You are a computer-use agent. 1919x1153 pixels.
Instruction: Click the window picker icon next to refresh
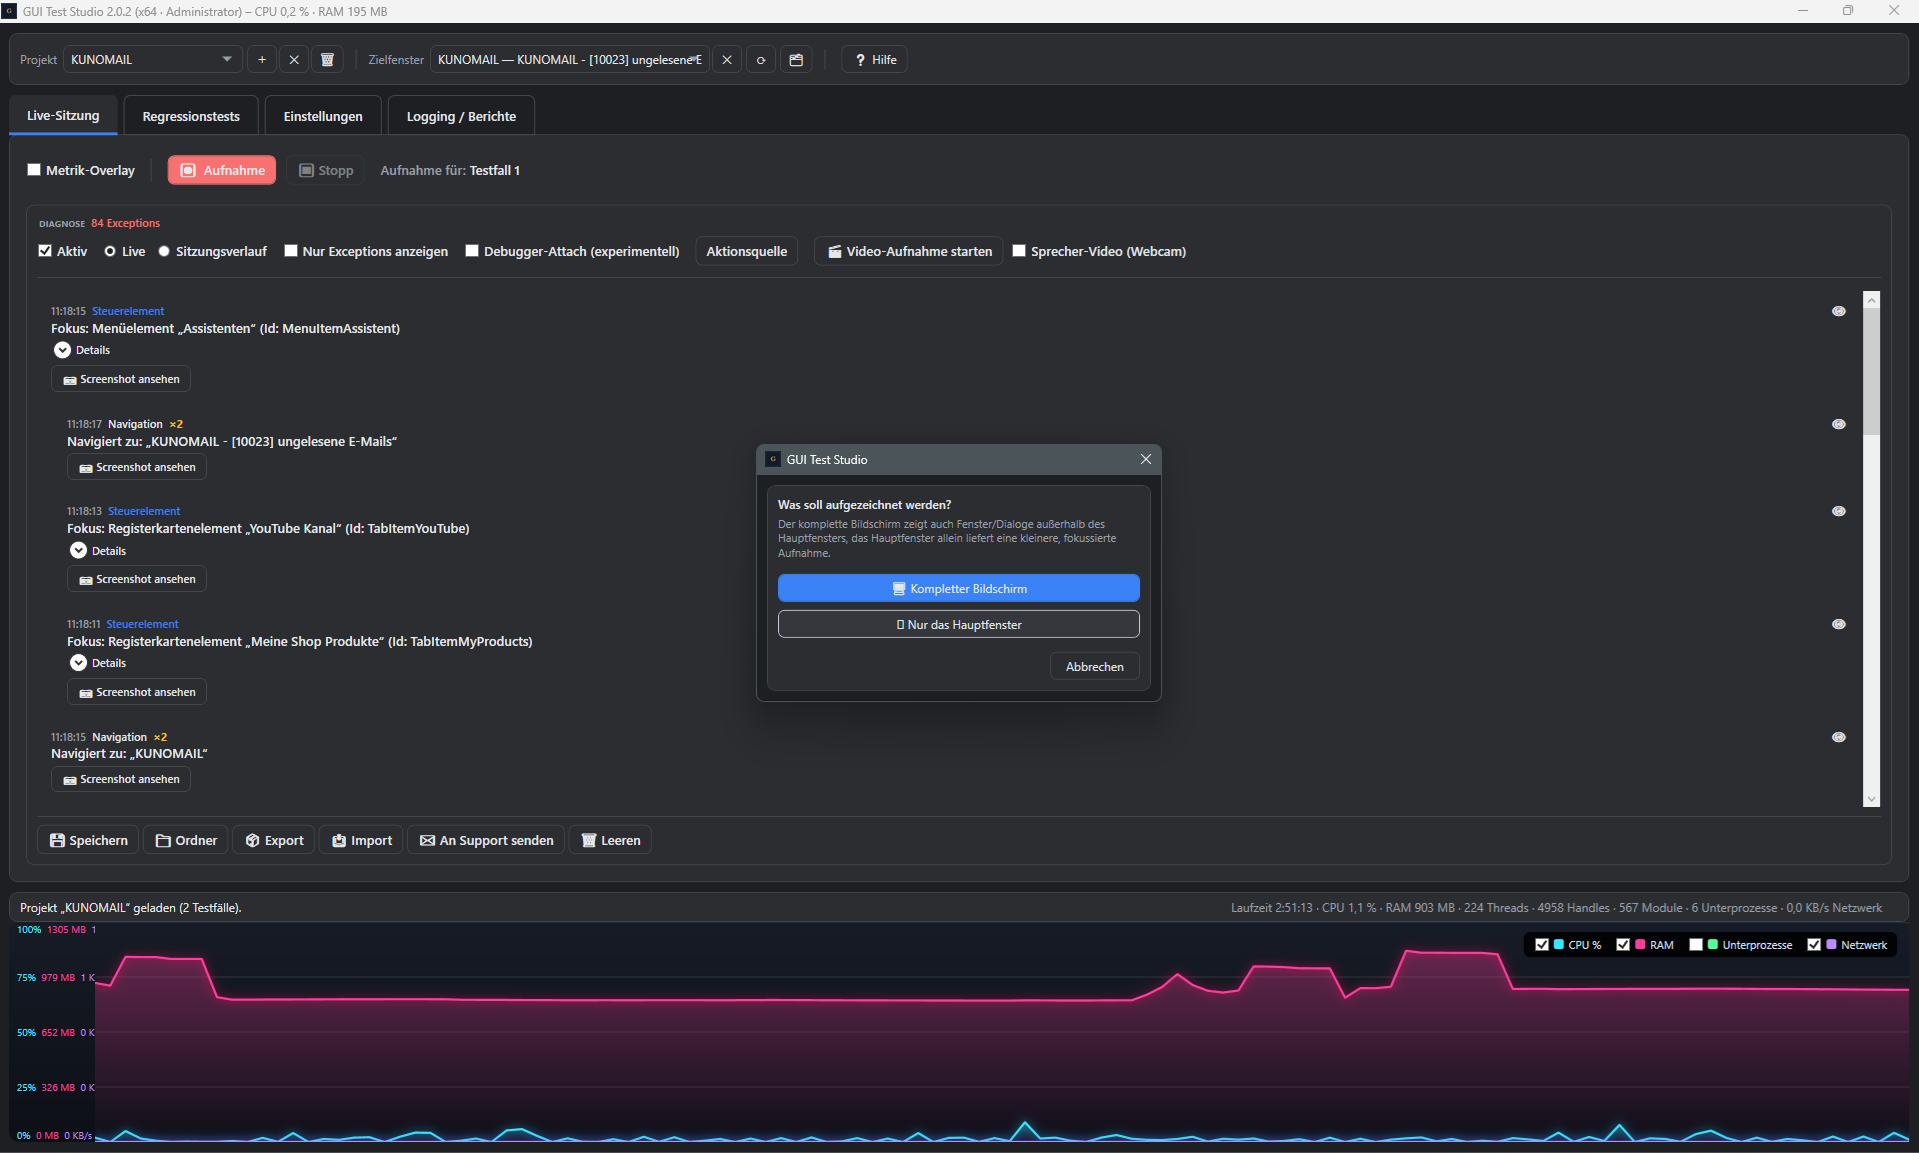click(796, 60)
